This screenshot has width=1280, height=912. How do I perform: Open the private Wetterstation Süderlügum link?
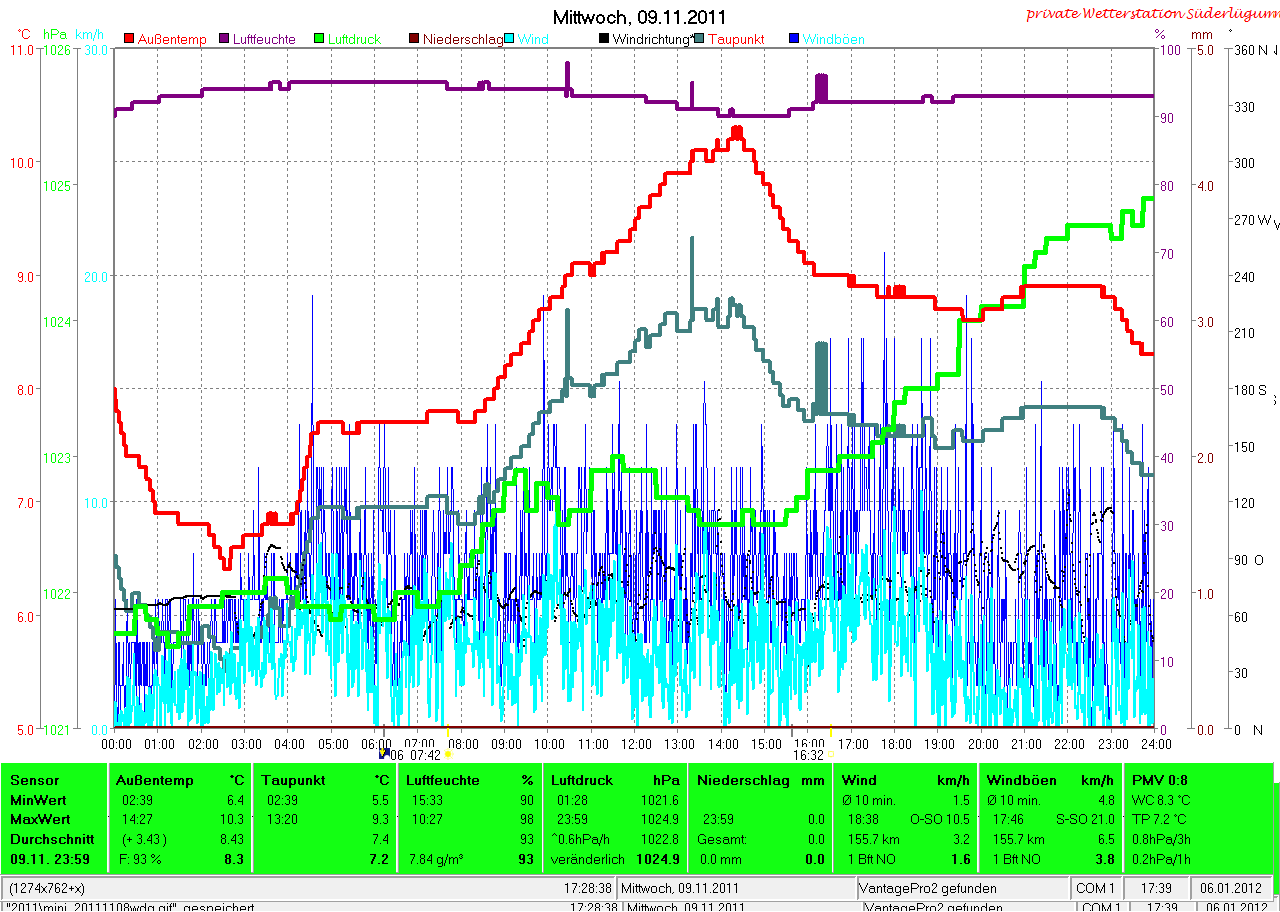(1152, 13)
